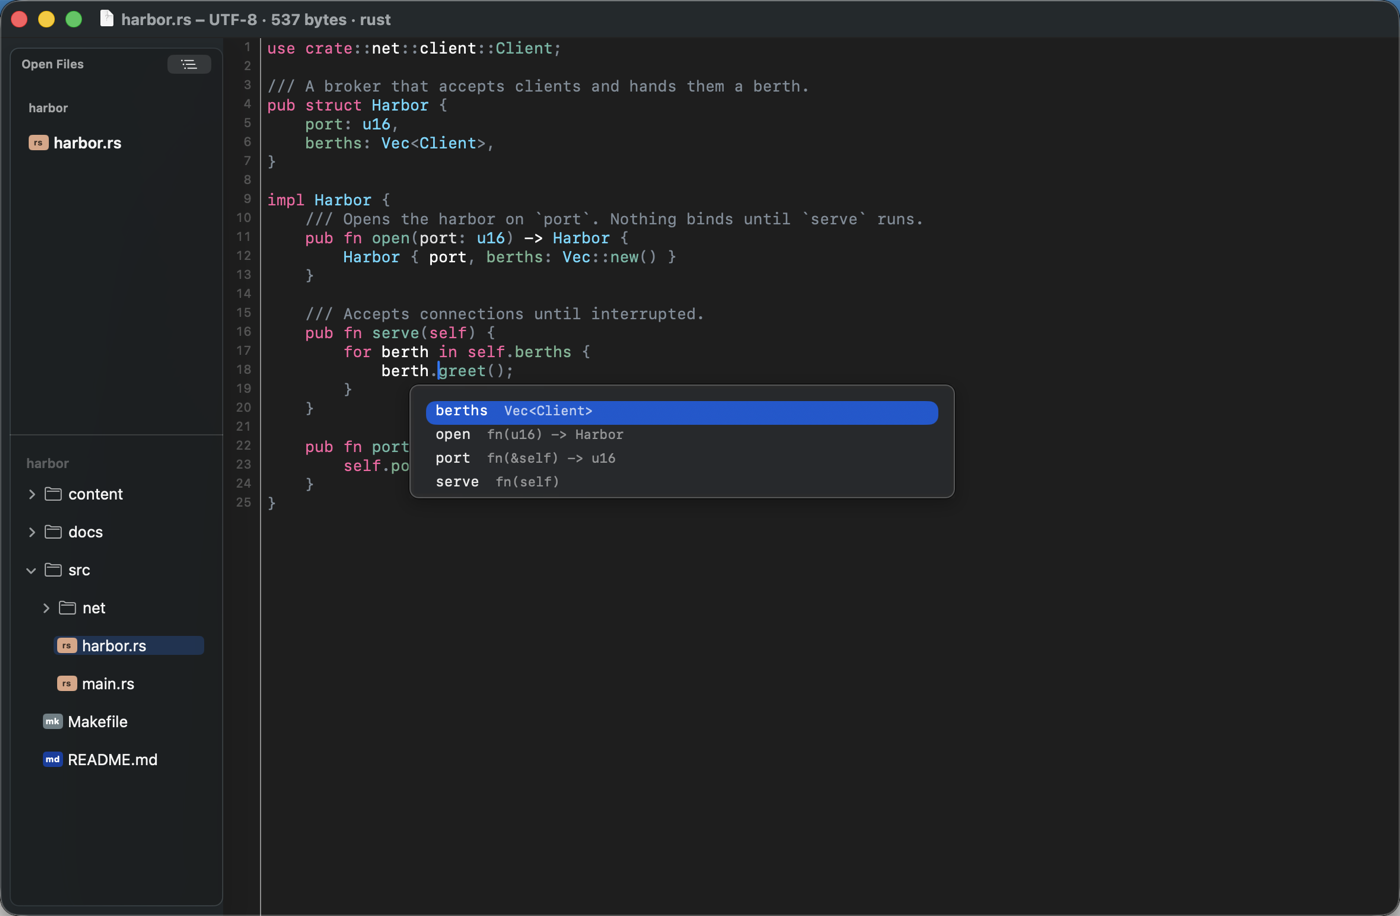This screenshot has height=916, width=1400.
Task: Expand the net folder chevron
Action: click(46, 608)
